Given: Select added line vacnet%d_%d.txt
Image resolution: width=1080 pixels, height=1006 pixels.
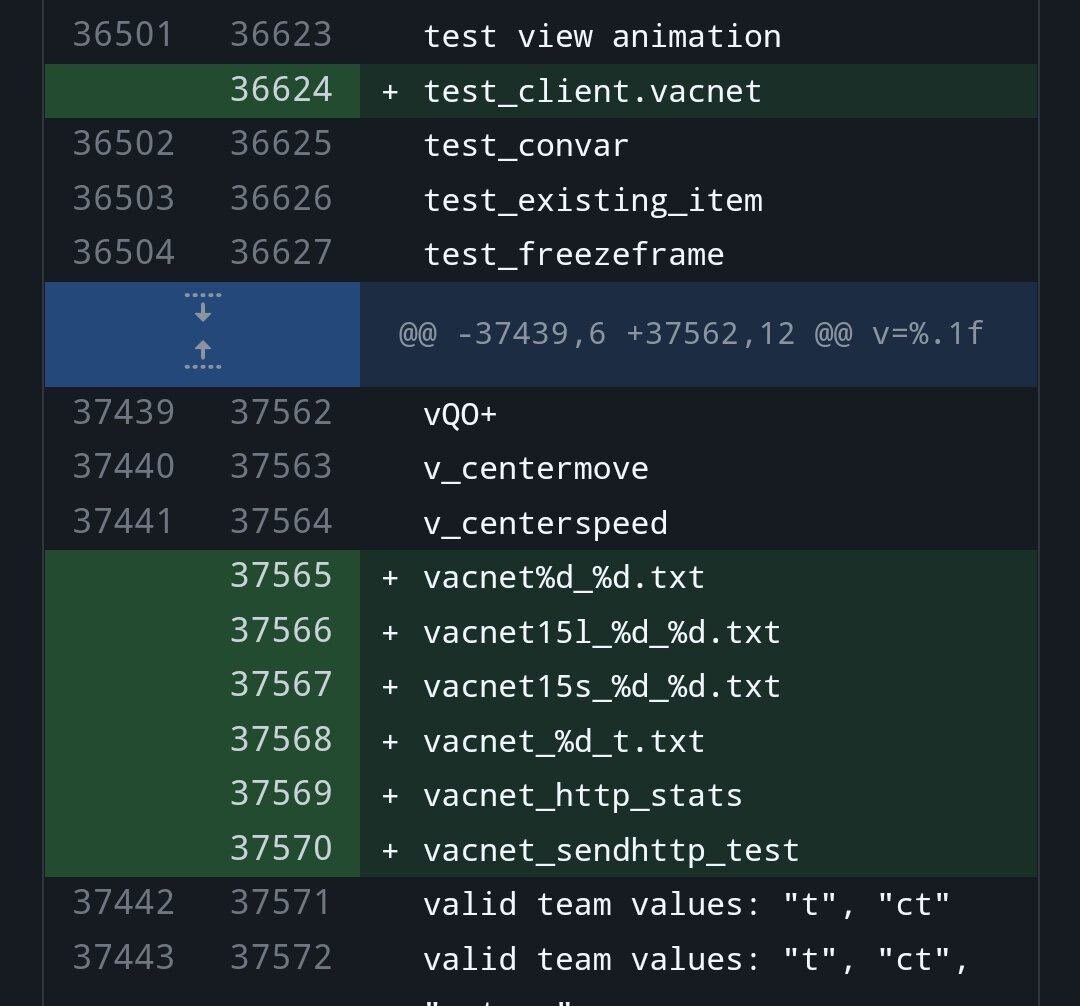Looking at the screenshot, I should 563,577.
